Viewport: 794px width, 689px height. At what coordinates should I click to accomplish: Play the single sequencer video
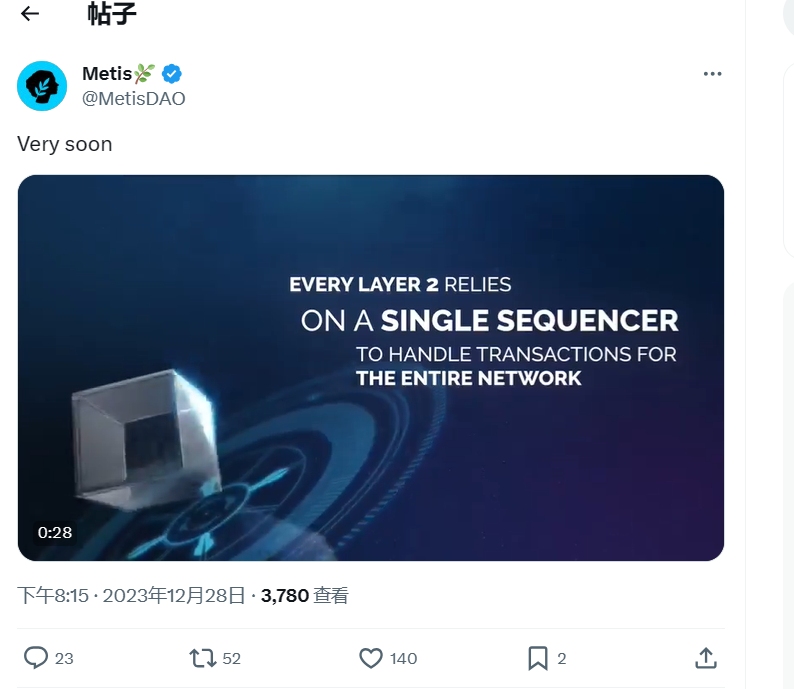tap(371, 367)
